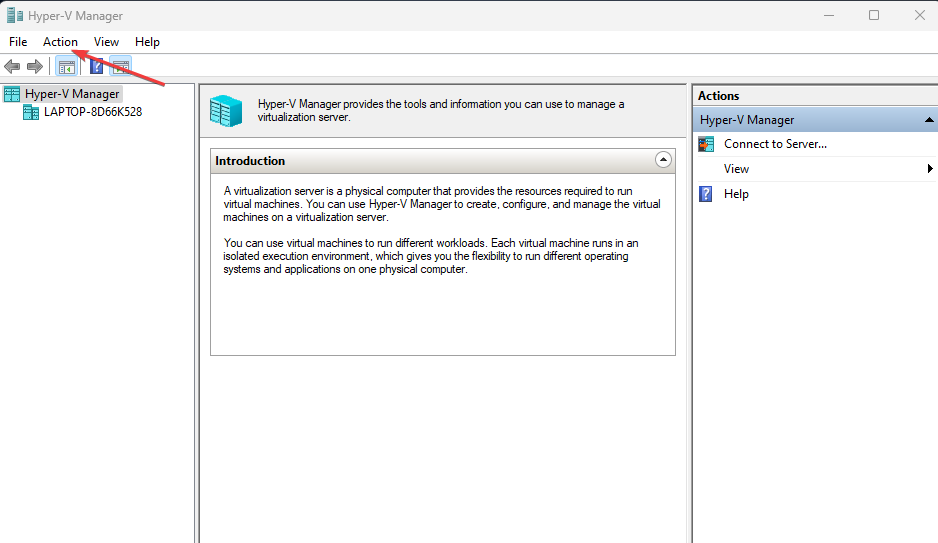
Task: Toggle the console tree pane icon
Action: click(66, 66)
